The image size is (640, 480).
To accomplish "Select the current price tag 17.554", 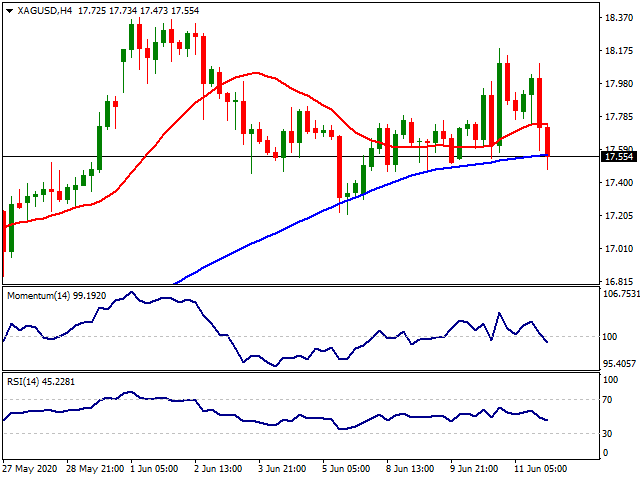I will click(619, 157).
